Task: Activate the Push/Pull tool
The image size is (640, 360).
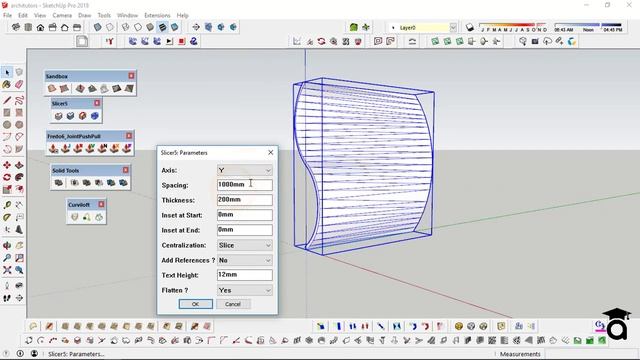Action: (x=19, y=165)
